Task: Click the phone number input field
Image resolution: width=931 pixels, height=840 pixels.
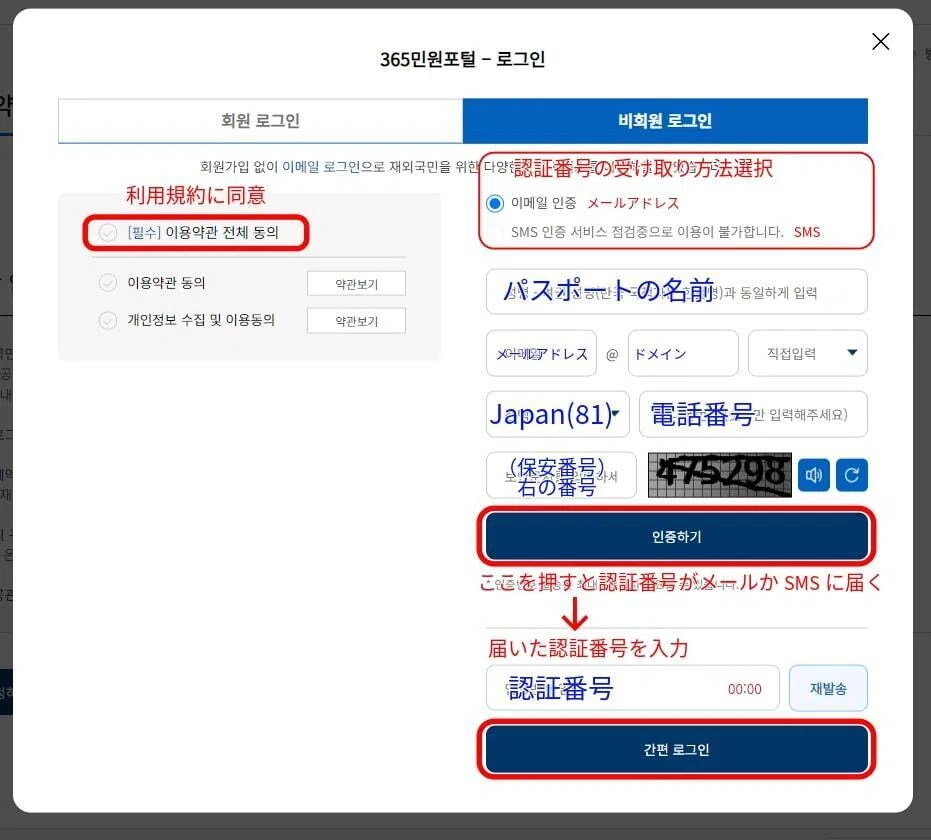Action: tap(753, 414)
